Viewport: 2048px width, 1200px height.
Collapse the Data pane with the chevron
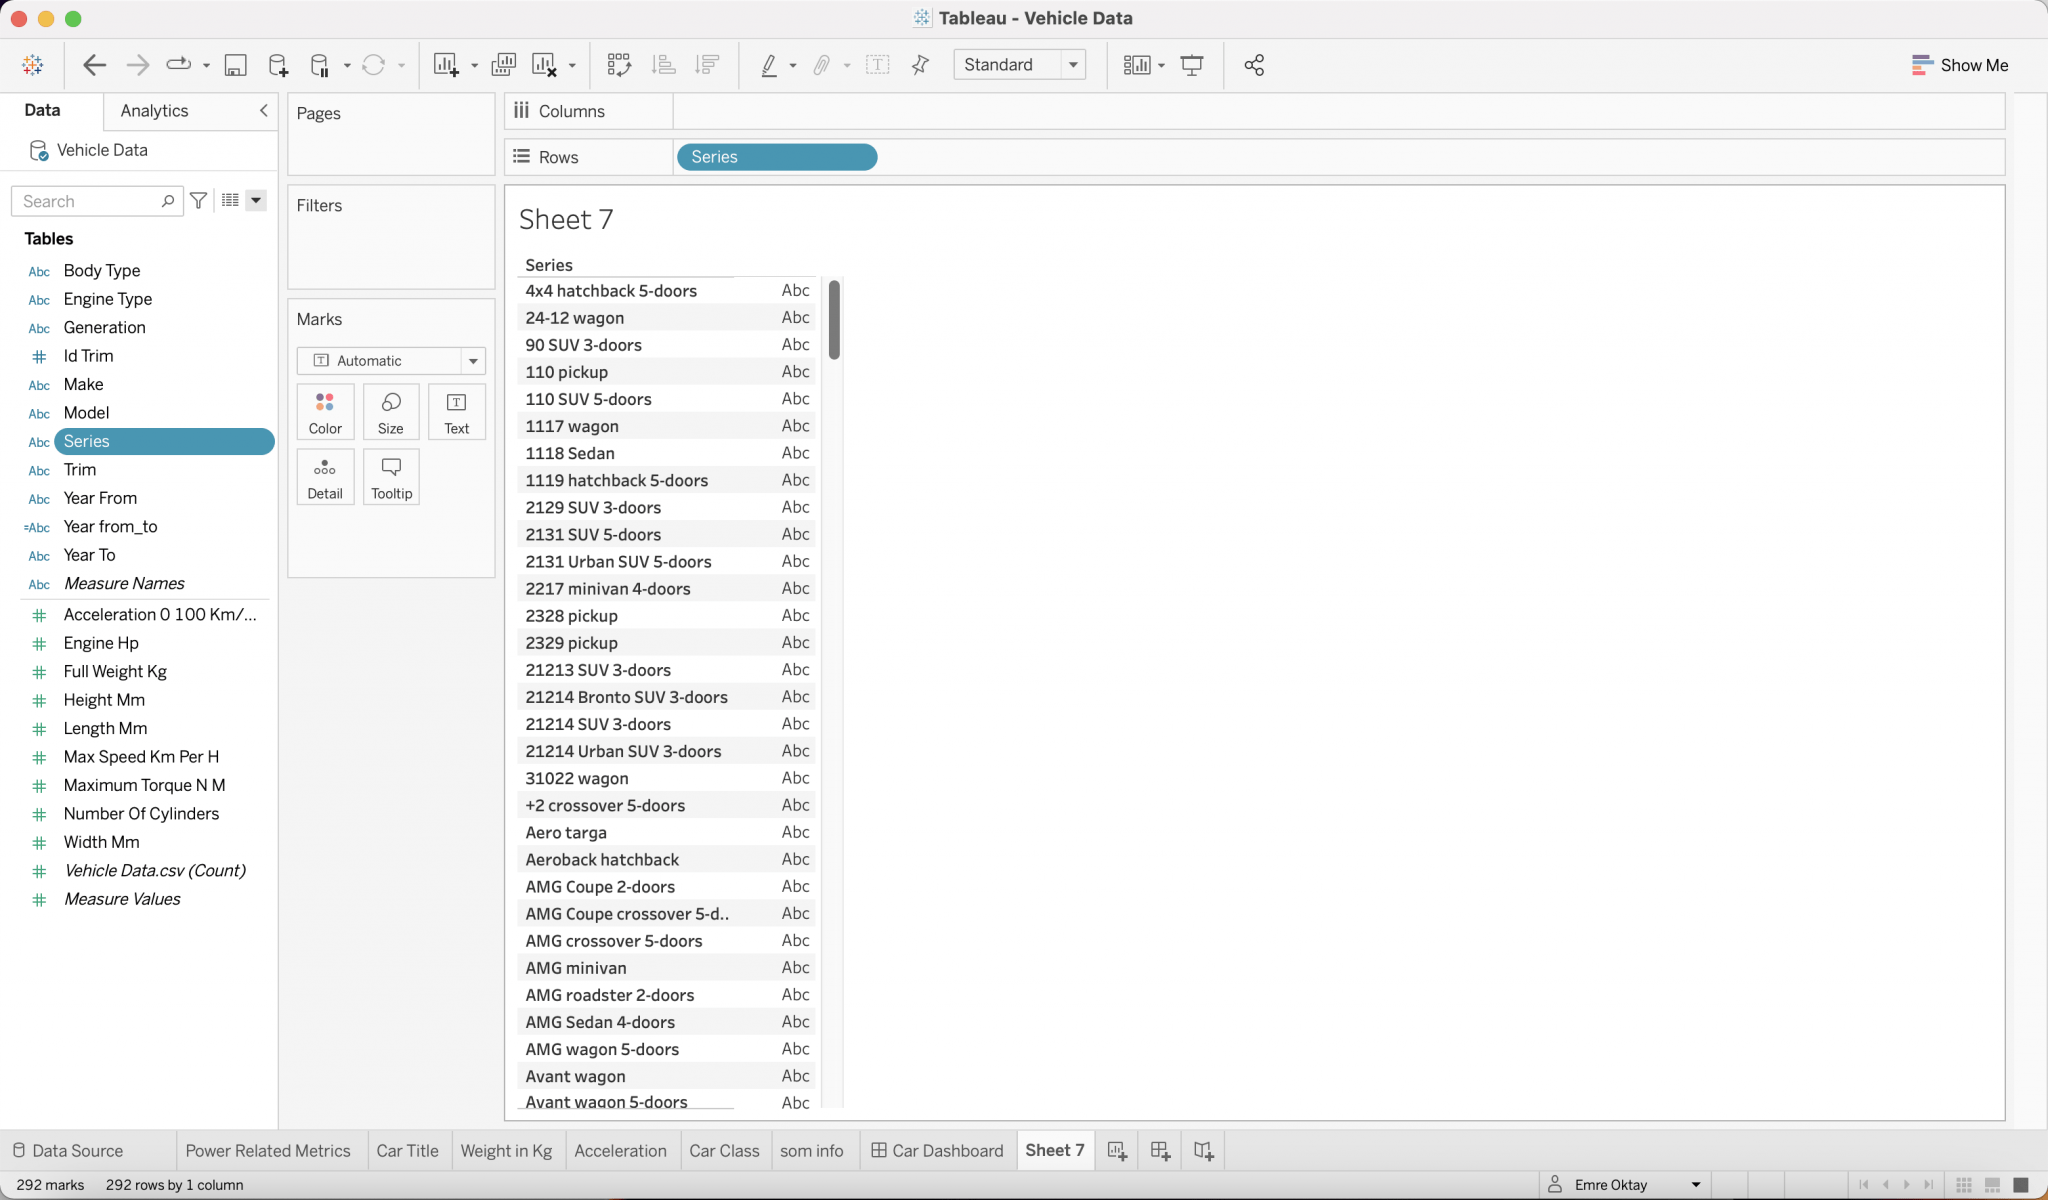(263, 111)
